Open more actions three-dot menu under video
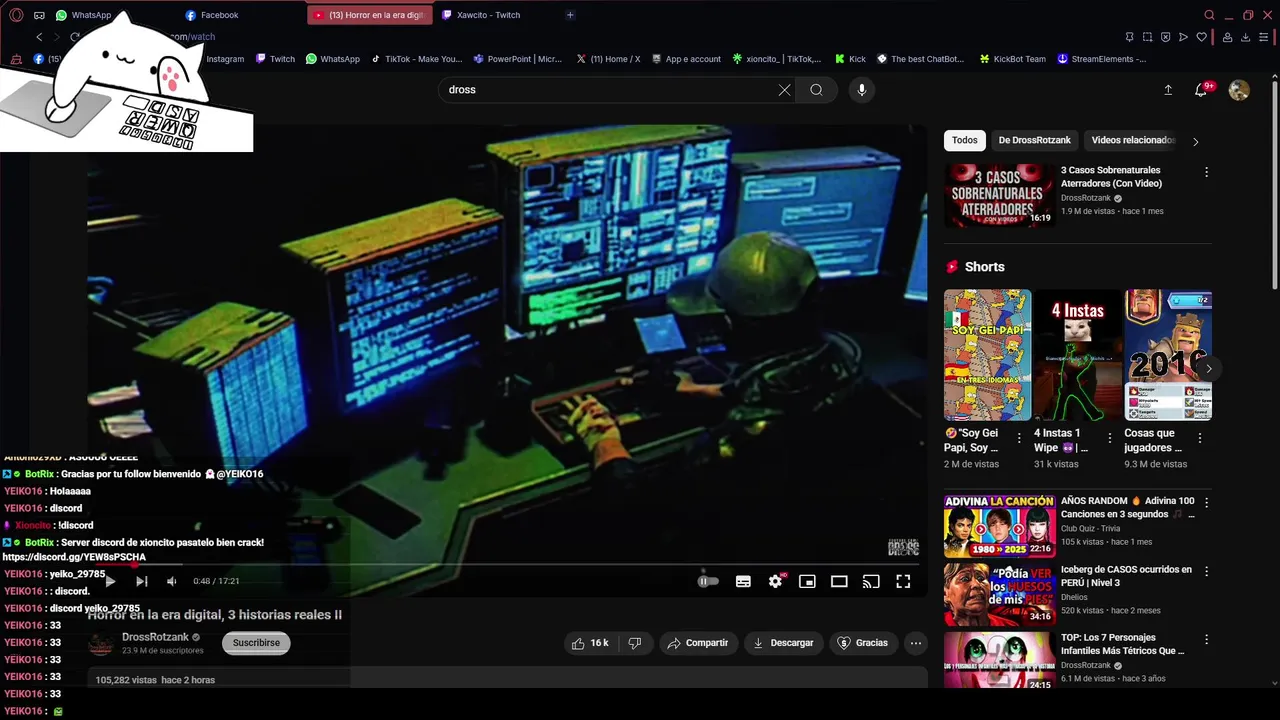Screen dimensions: 1280x720 point(915,643)
